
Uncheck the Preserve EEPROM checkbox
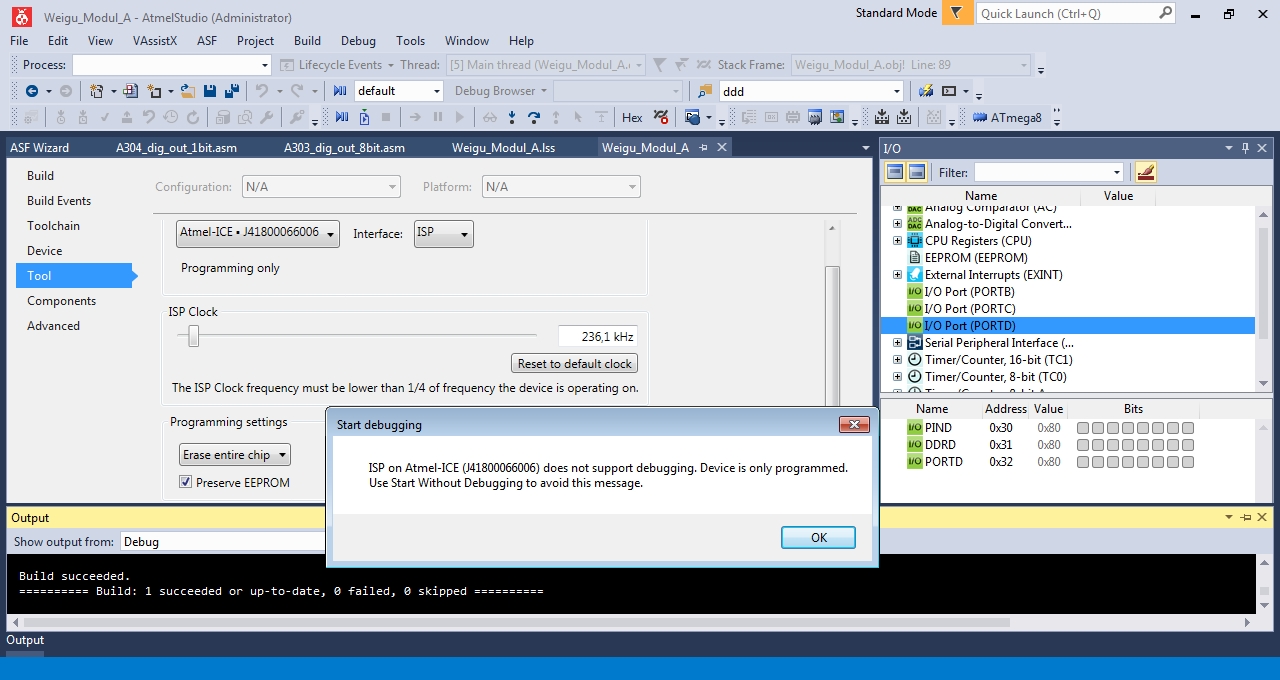coord(185,482)
